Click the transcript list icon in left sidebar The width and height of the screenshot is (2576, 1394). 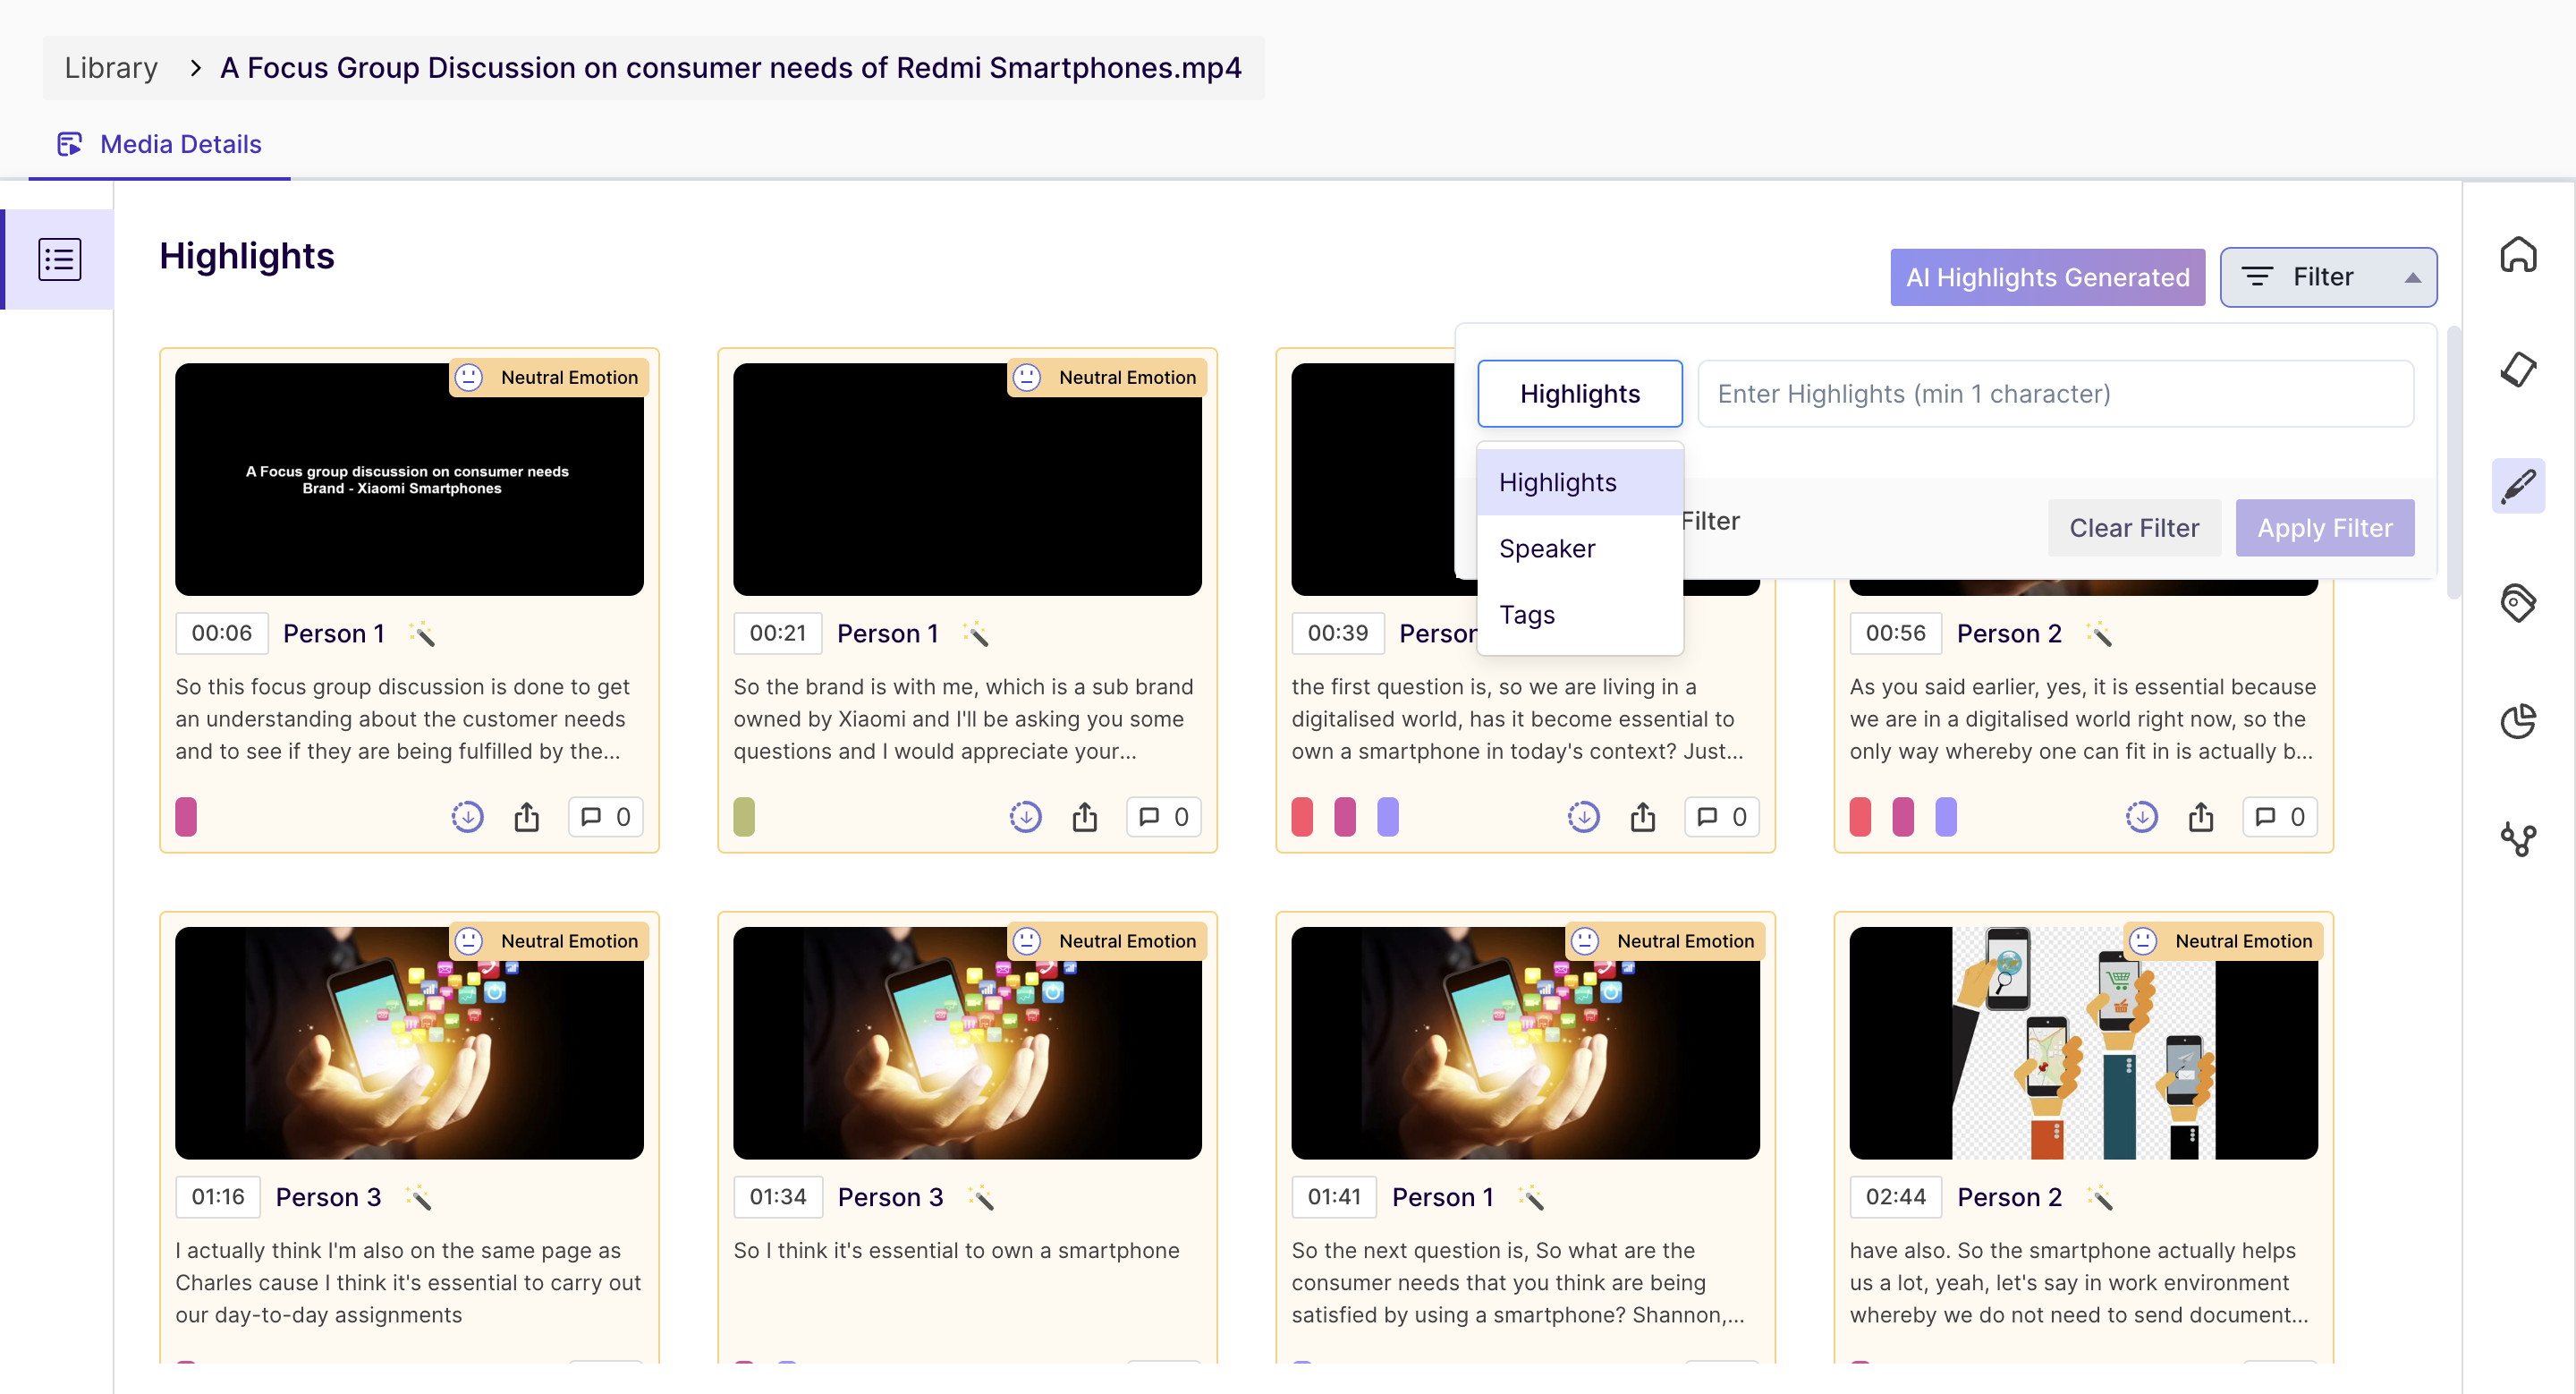59,259
